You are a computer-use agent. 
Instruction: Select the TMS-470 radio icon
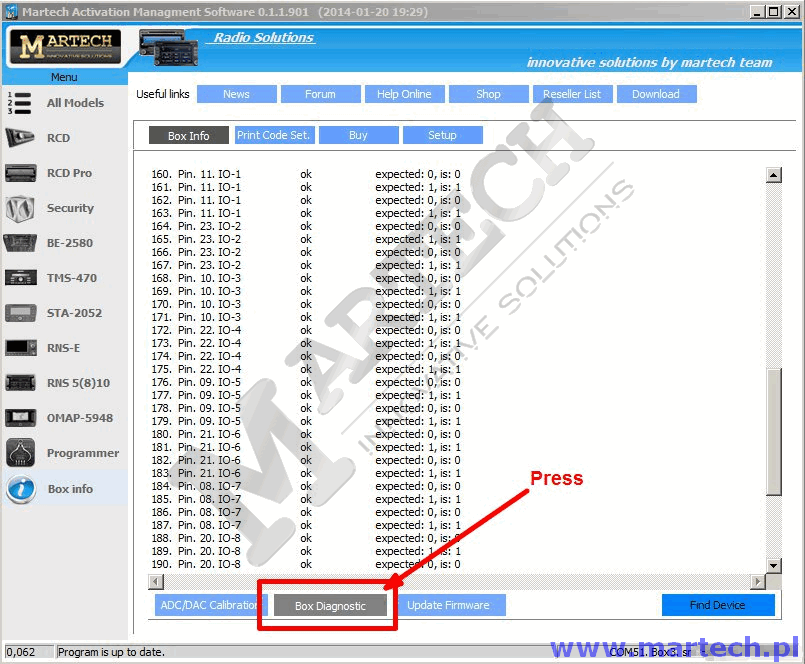point(21,278)
